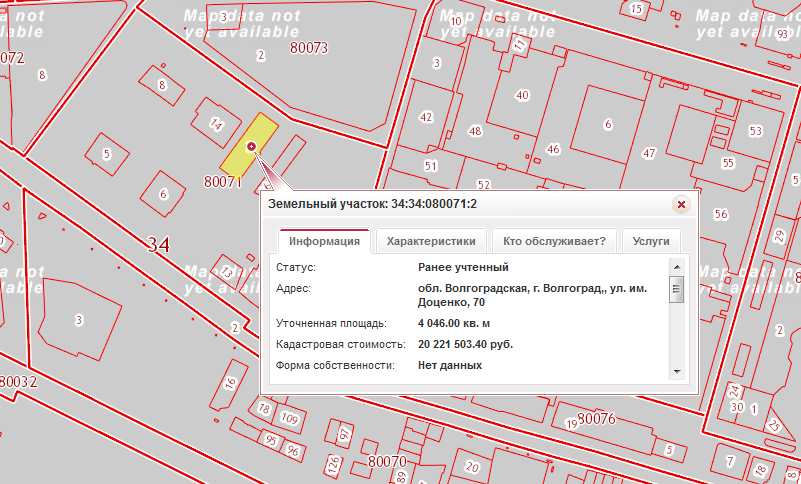Screen dimensions: 801x484
Task: Select map parcel labeled 109
Action: [x=289, y=419]
